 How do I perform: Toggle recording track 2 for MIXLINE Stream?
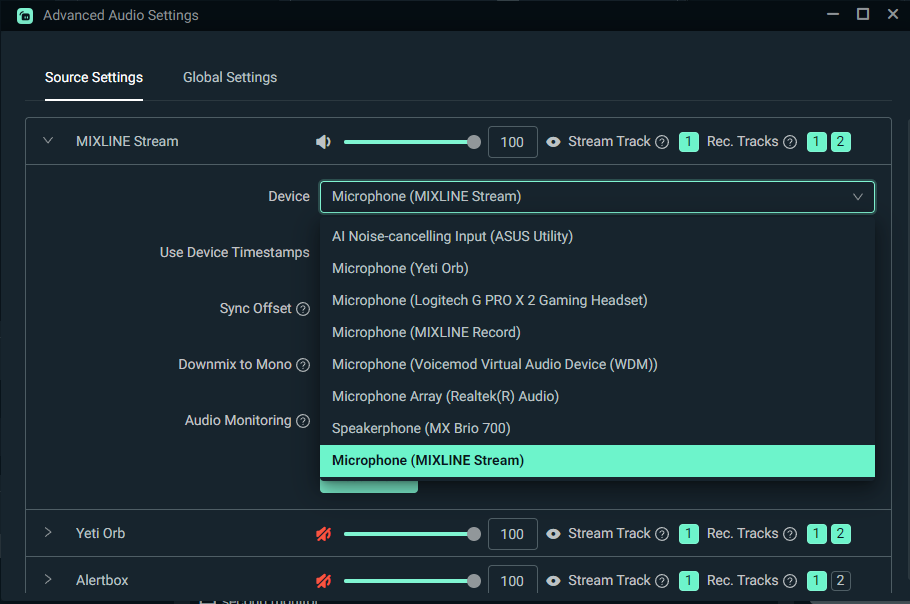click(840, 142)
